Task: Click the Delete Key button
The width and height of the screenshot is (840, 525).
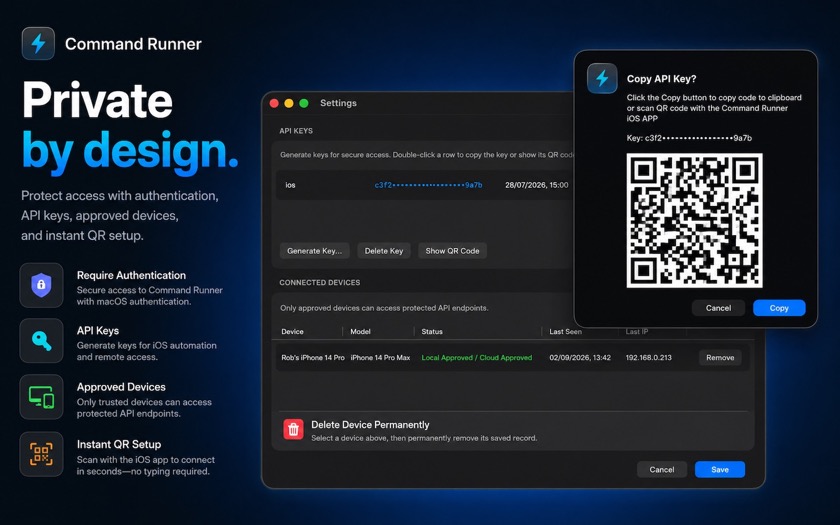Action: (384, 251)
